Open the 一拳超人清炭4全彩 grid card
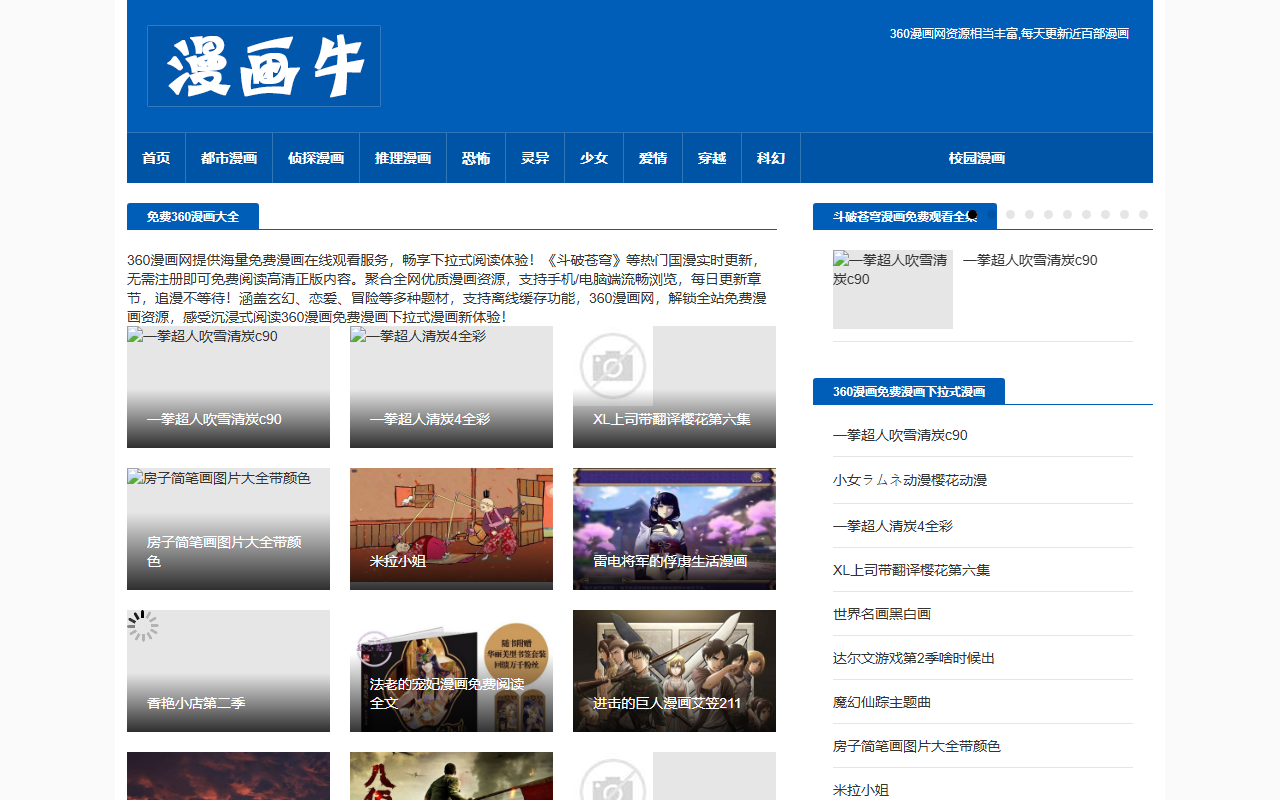Viewport: 1280px width, 800px height. click(x=451, y=387)
